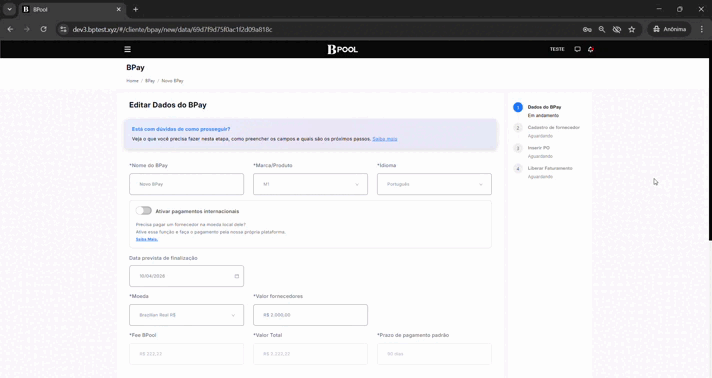This screenshot has width=712, height=378.
Task: Click the BPool logo in header
Action: 342,49
